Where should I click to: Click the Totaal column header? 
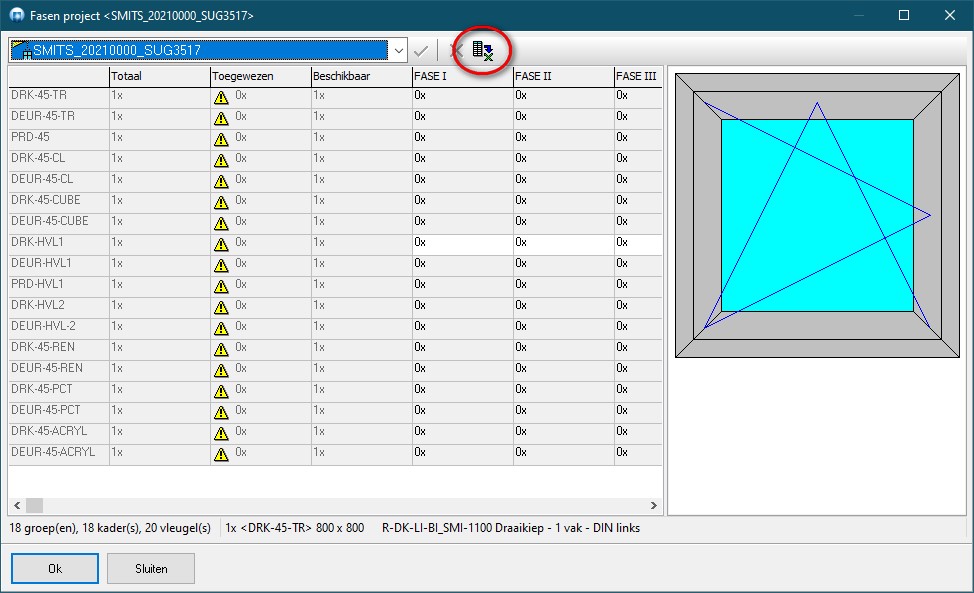pyautogui.click(x=160, y=76)
